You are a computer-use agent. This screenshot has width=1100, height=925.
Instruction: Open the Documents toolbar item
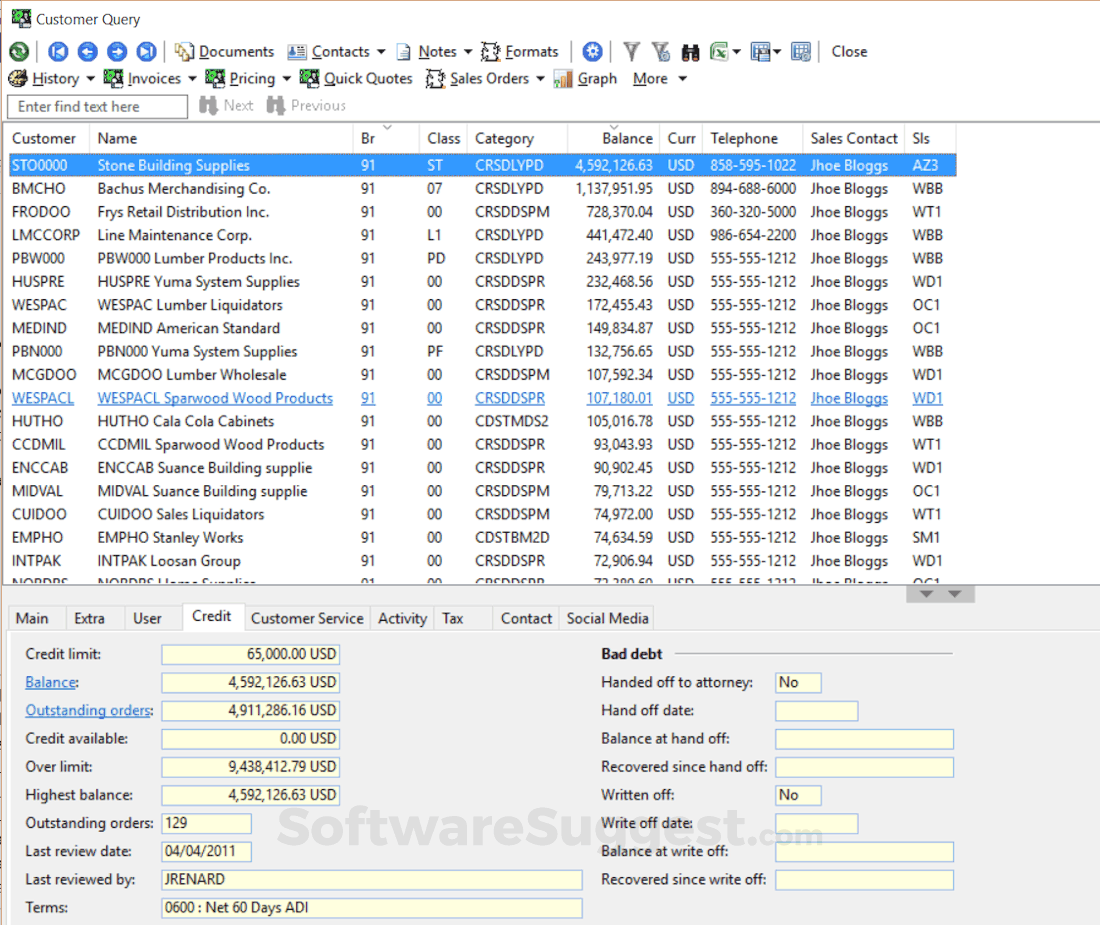(x=224, y=52)
